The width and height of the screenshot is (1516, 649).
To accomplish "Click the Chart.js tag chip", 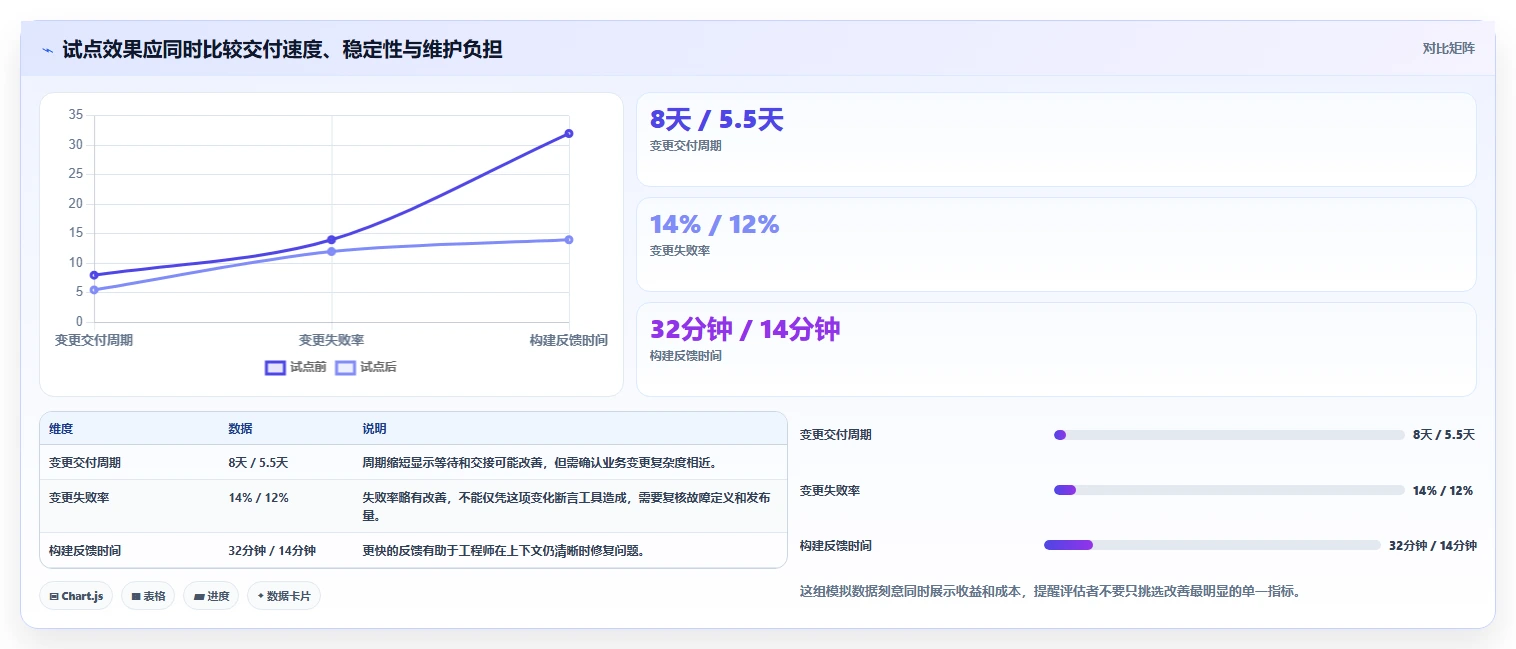I will pos(77,596).
